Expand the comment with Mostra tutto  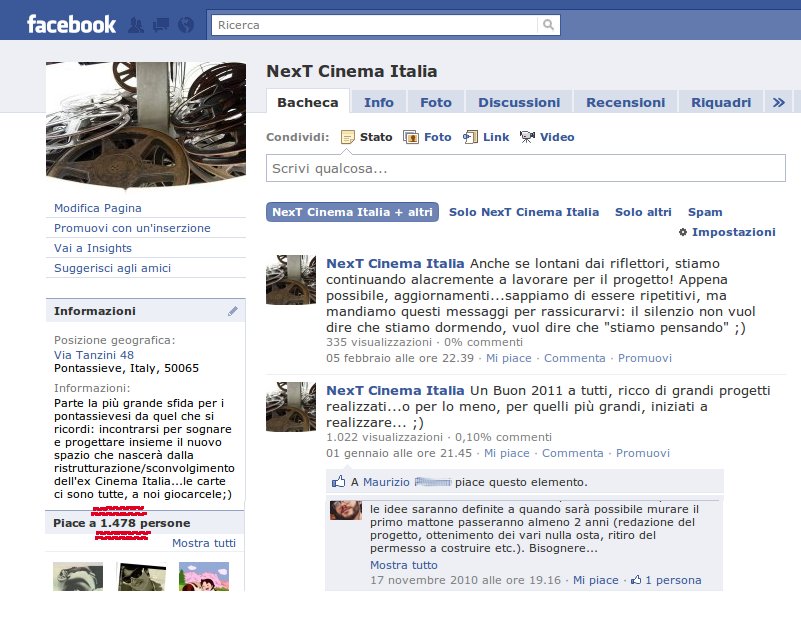tap(404, 565)
